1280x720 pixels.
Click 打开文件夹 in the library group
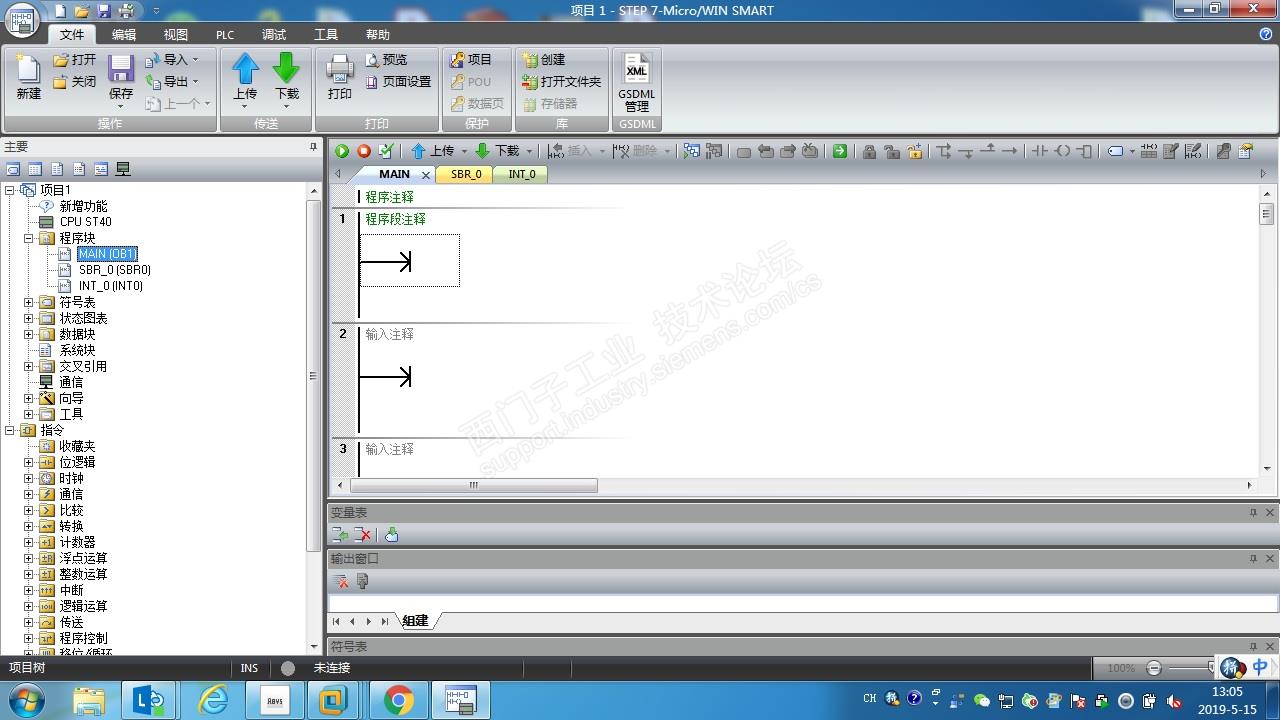click(x=562, y=82)
